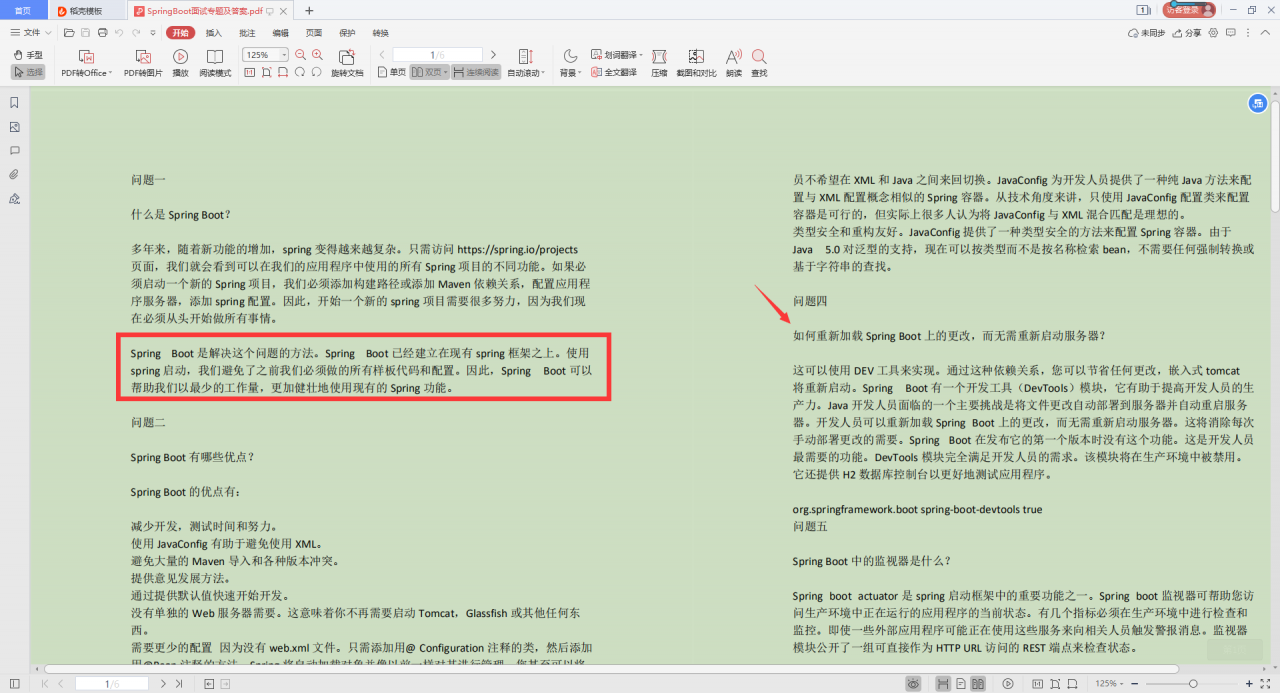This screenshot has width=1280, height=693.
Task: Switch to 单页 single page view
Action: (x=392, y=72)
